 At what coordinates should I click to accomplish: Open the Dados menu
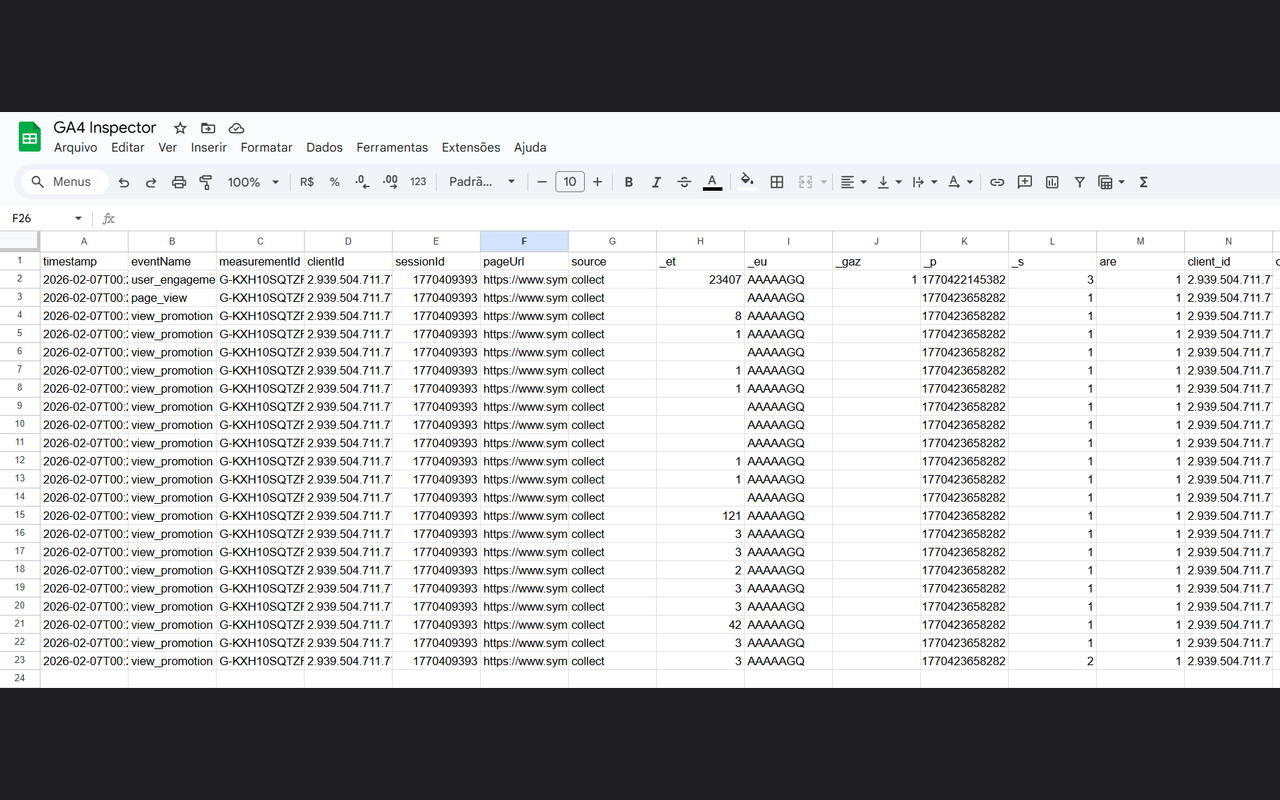pos(324,147)
